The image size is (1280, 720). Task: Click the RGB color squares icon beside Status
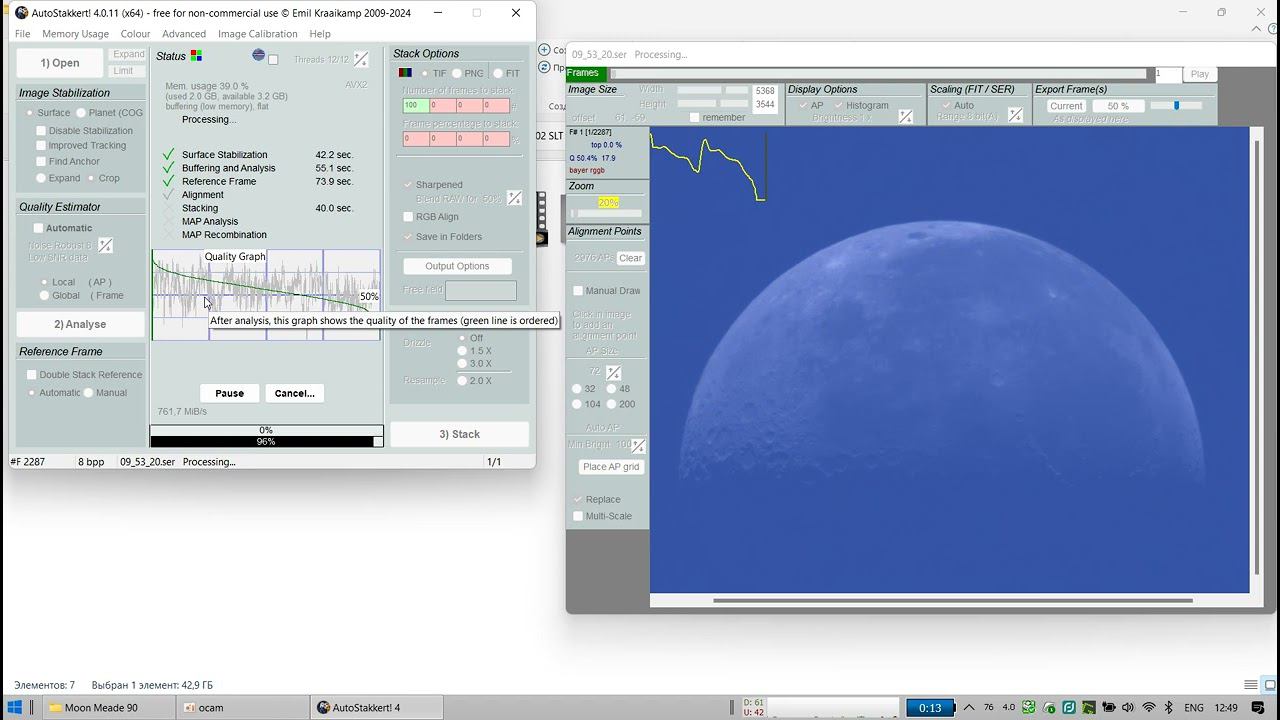pyautogui.click(x=196, y=56)
